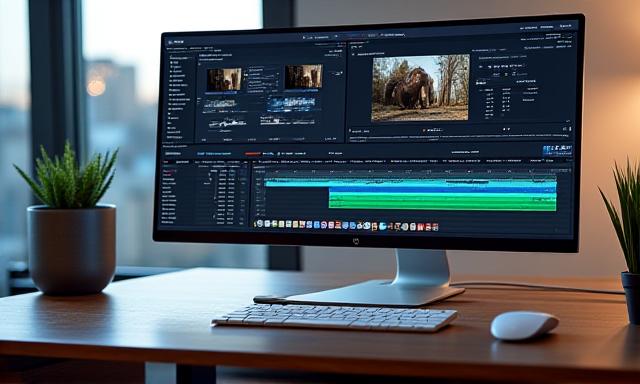Click the bright blue waveform in source panel
This screenshot has height=384, width=640.
291,104
